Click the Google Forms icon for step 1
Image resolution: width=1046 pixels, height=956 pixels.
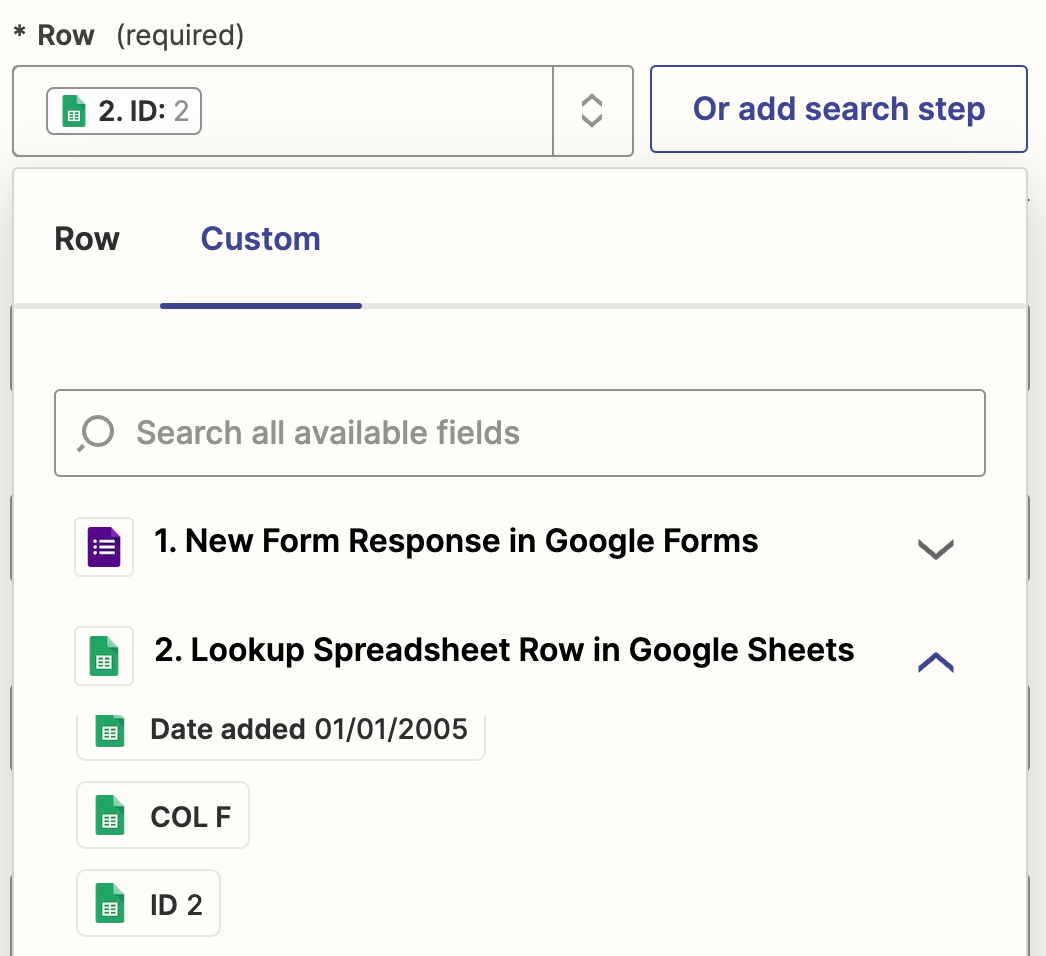[x=104, y=547]
